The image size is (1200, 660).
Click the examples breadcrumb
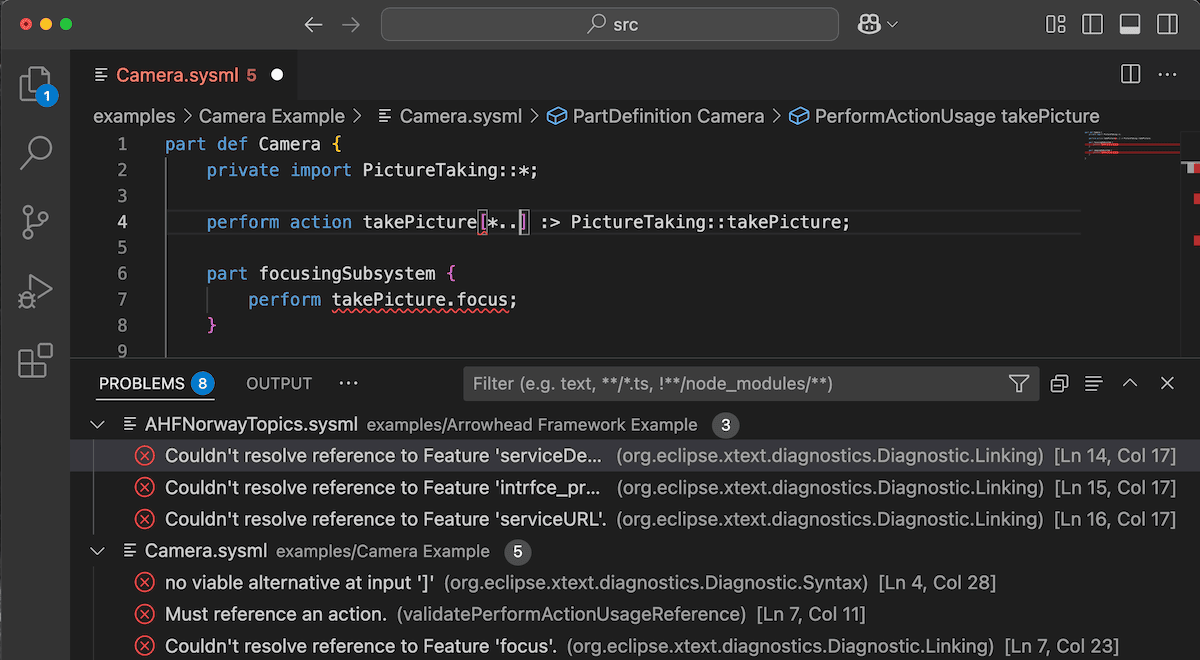[x=134, y=116]
